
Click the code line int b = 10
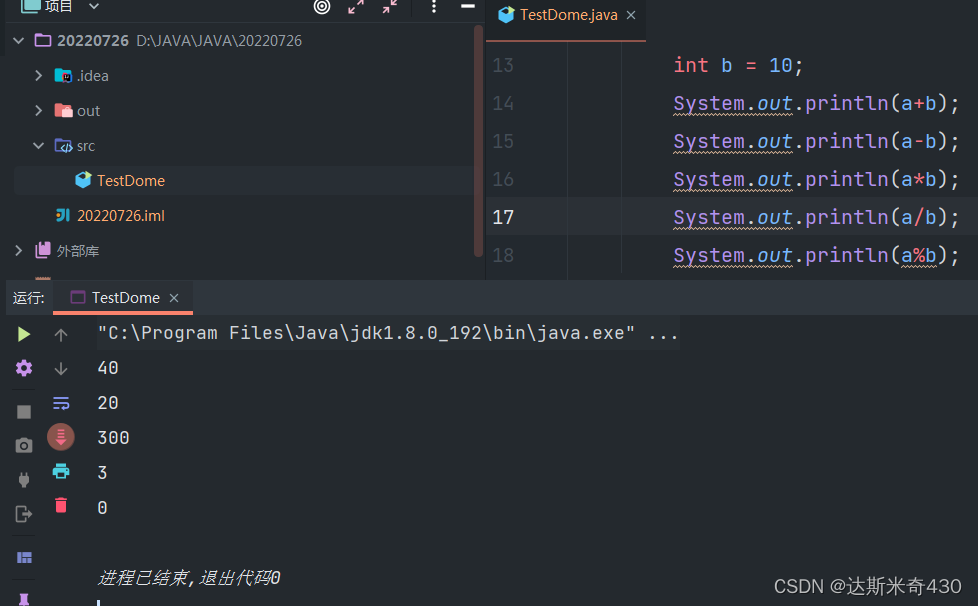(x=738, y=65)
